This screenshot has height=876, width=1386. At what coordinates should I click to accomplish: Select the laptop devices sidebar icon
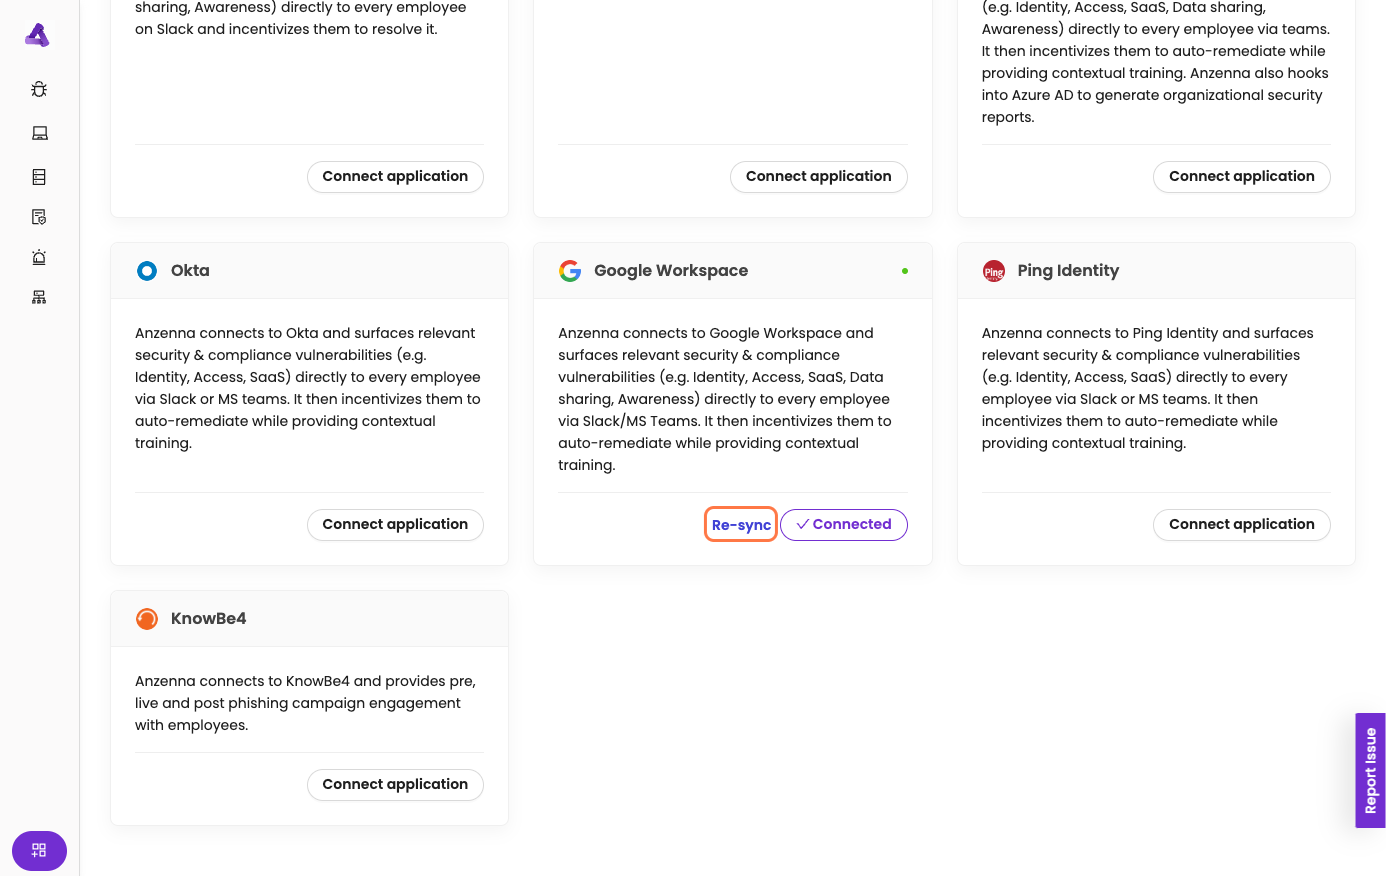pyautogui.click(x=39, y=133)
